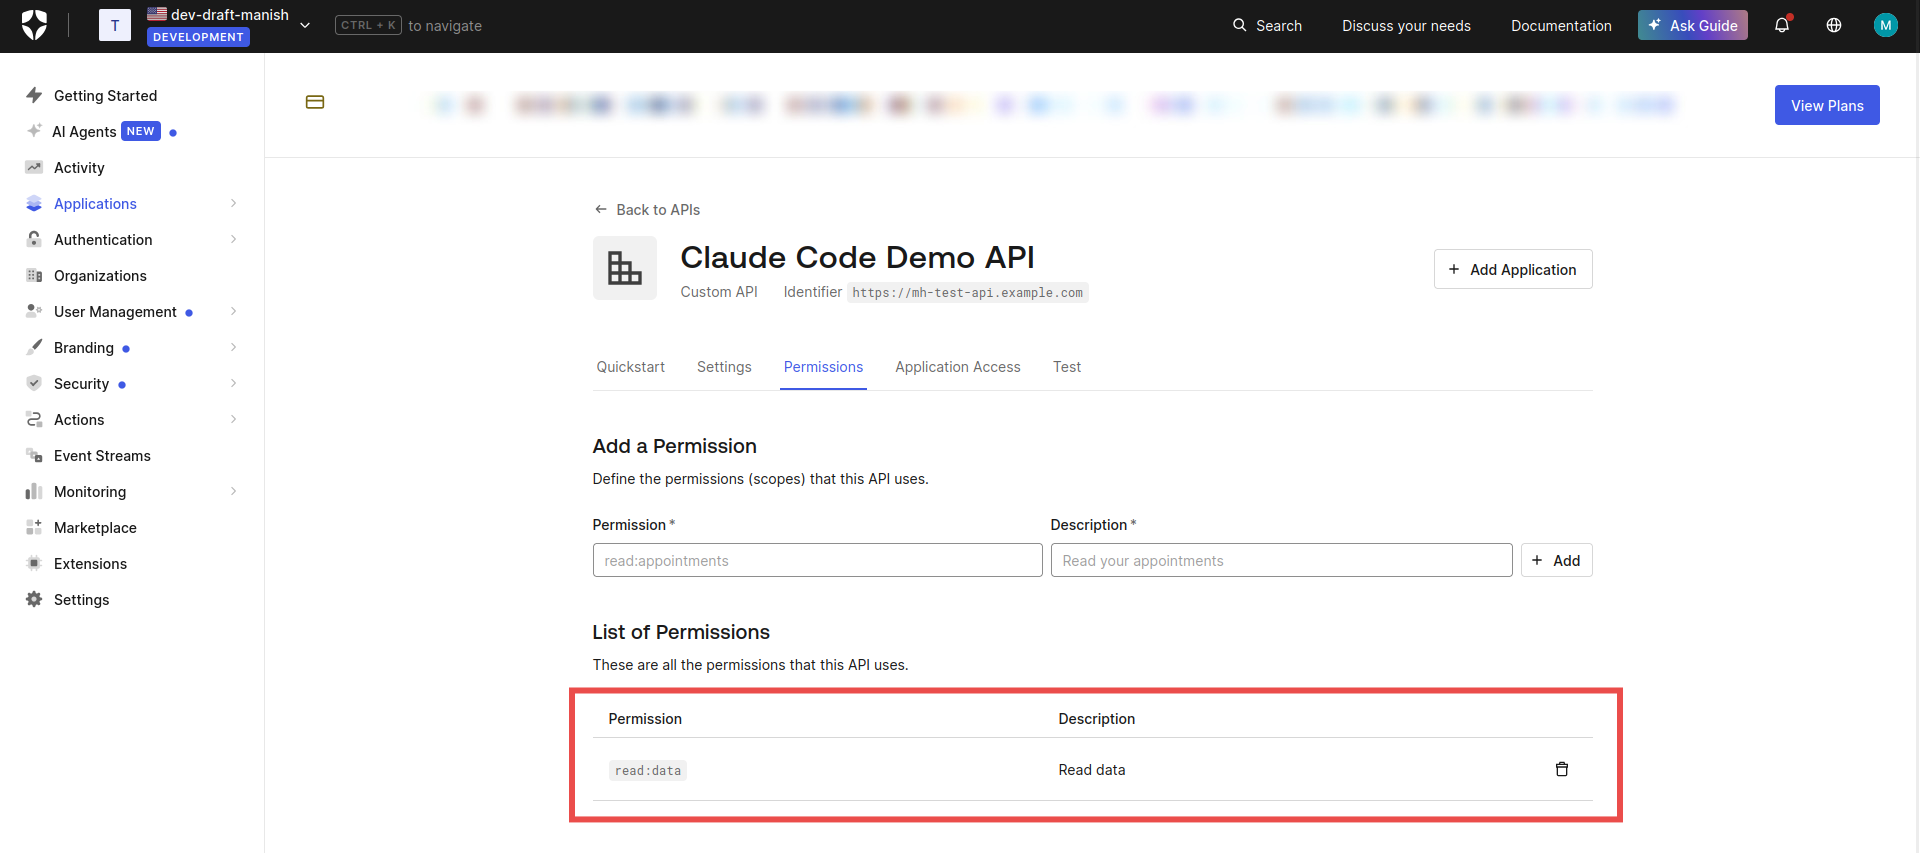This screenshot has width=1920, height=853.
Task: Open the language globe menu
Action: point(1834,25)
